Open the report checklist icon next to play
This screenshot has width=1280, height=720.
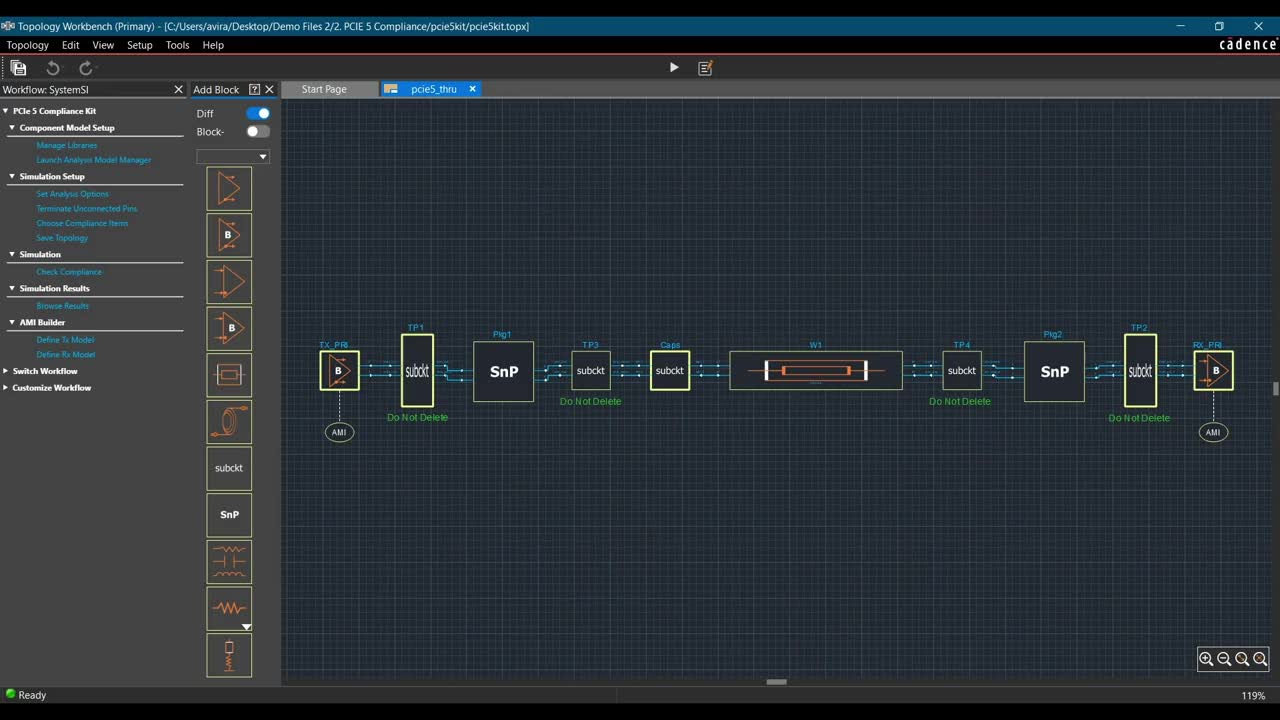coord(705,68)
